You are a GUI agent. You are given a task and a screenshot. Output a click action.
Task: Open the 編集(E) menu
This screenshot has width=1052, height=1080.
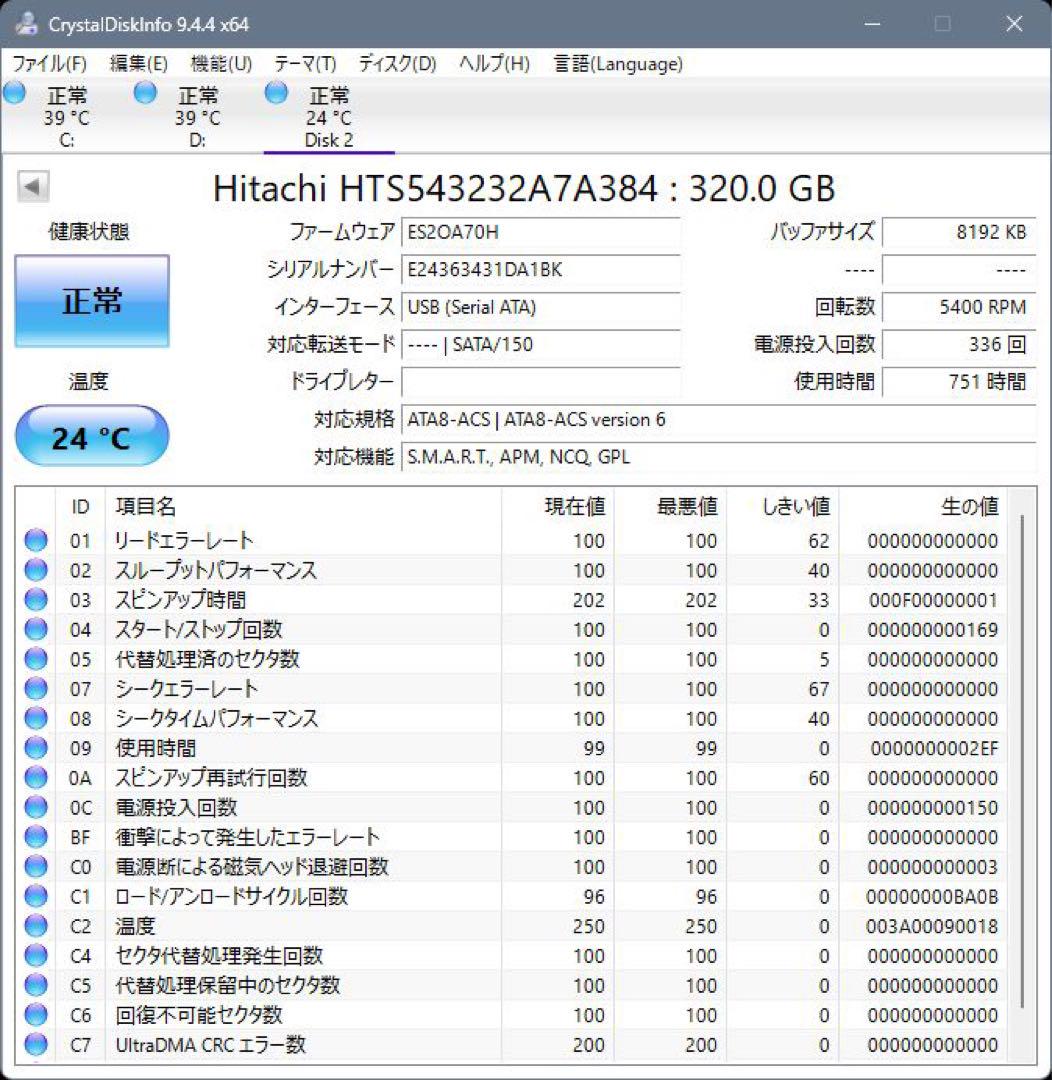138,64
